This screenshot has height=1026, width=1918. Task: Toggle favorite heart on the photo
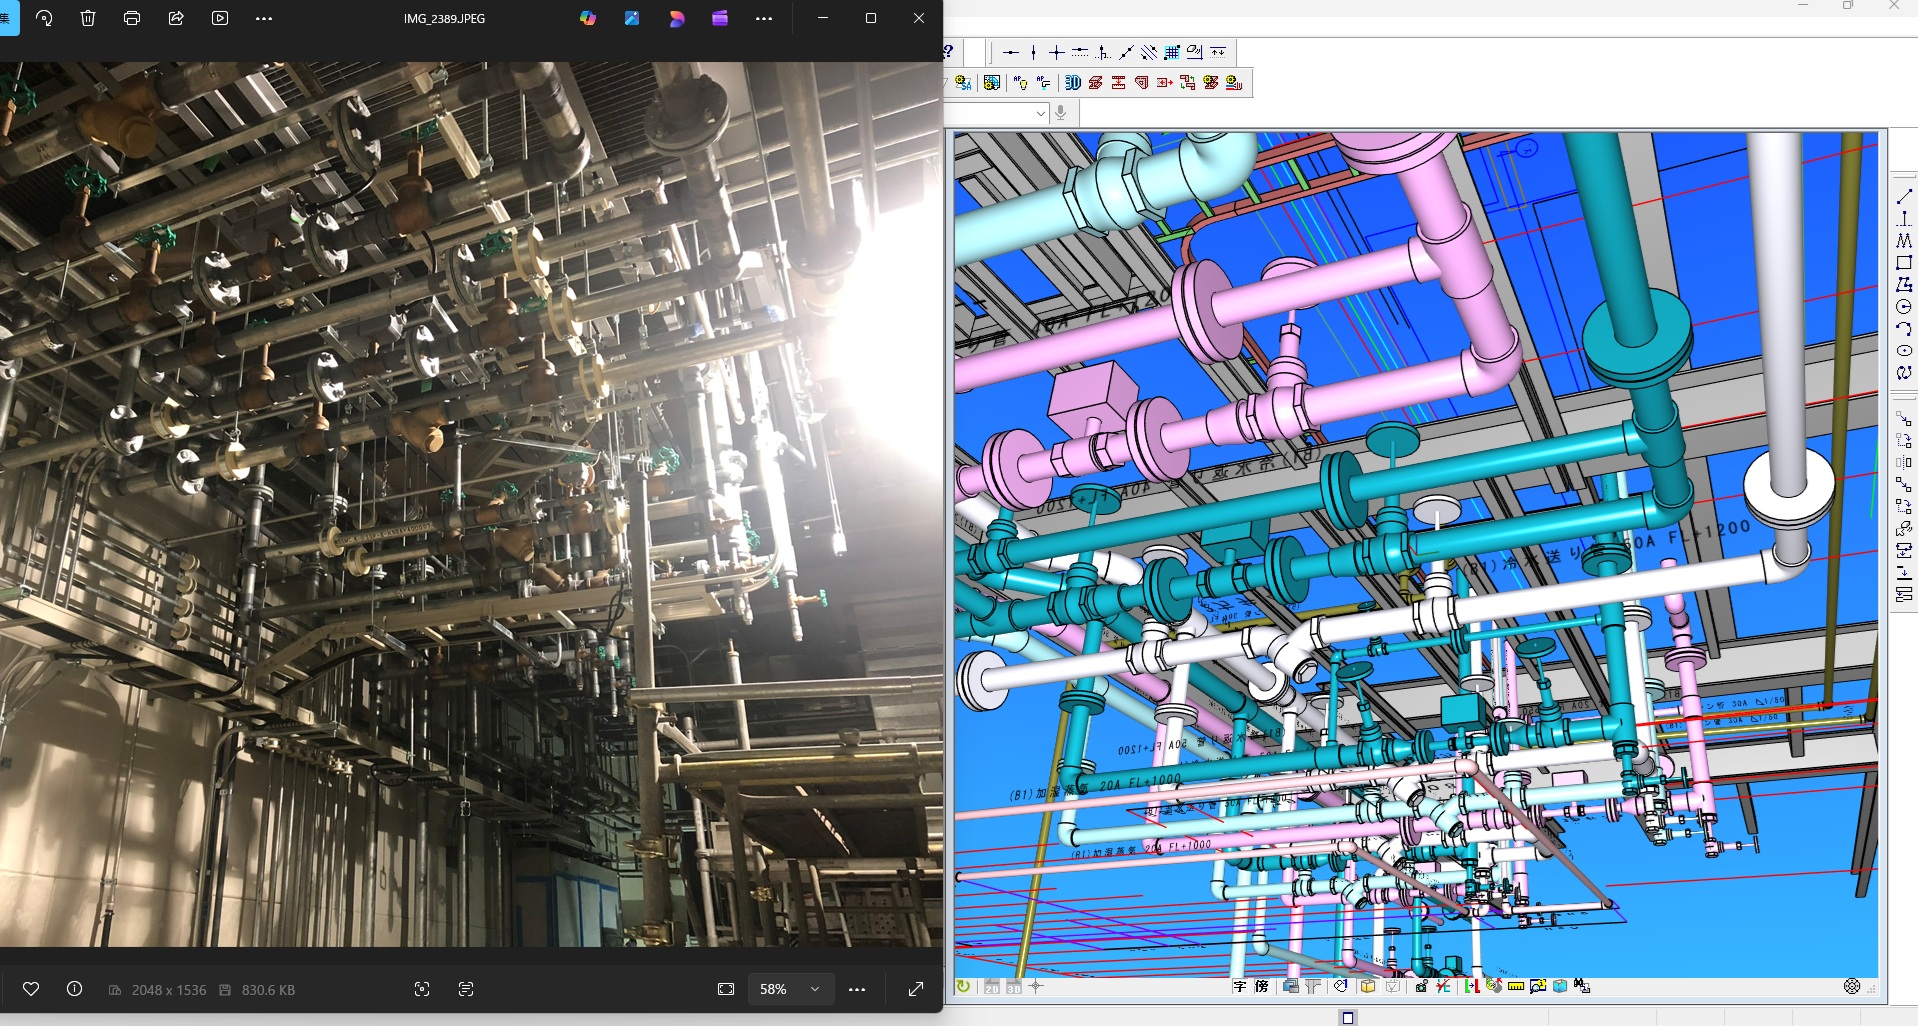[x=31, y=989]
